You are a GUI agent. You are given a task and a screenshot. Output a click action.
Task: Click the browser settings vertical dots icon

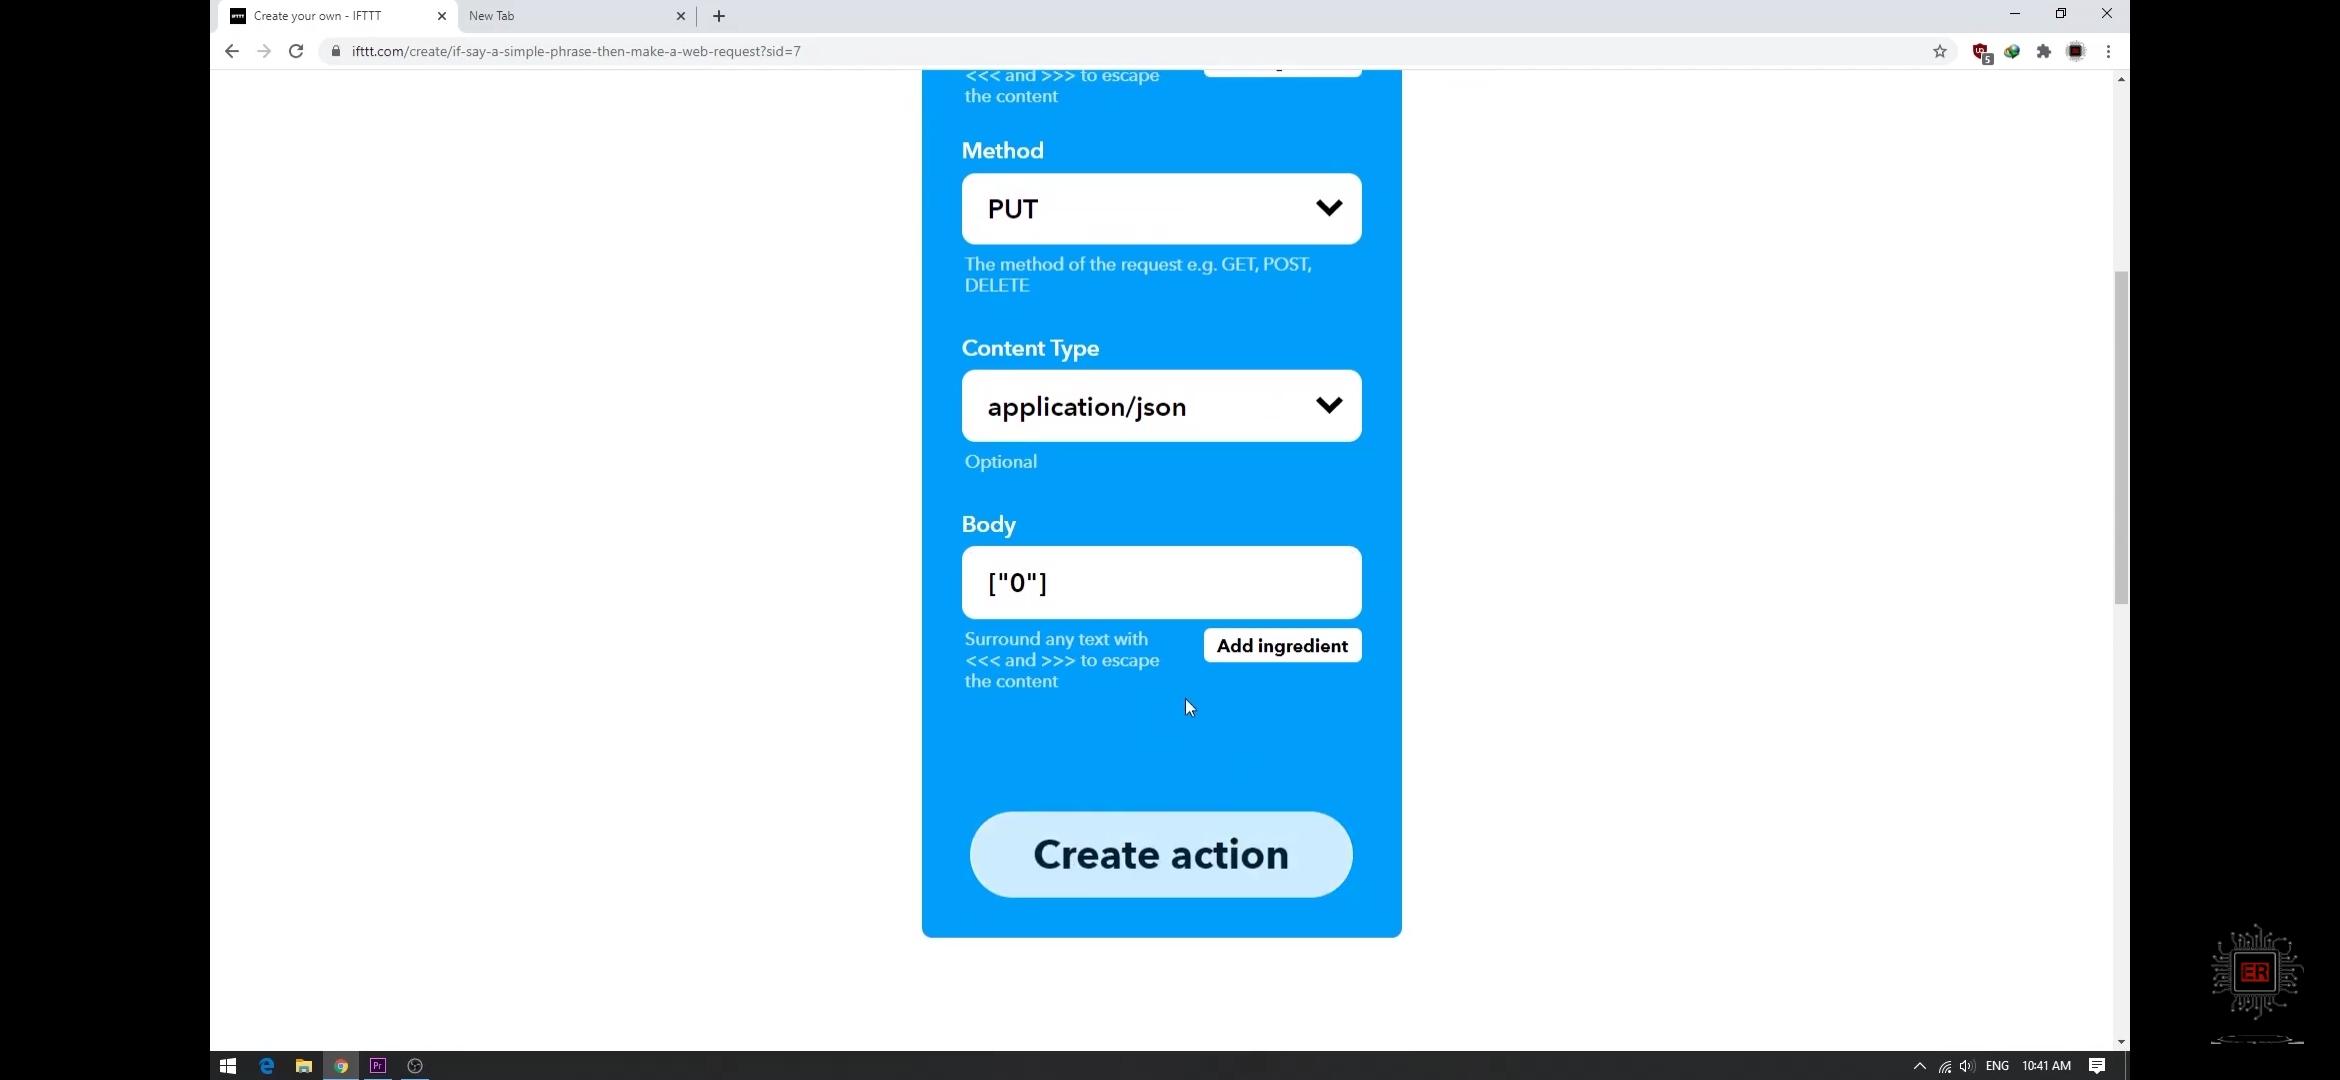pyautogui.click(x=2109, y=51)
